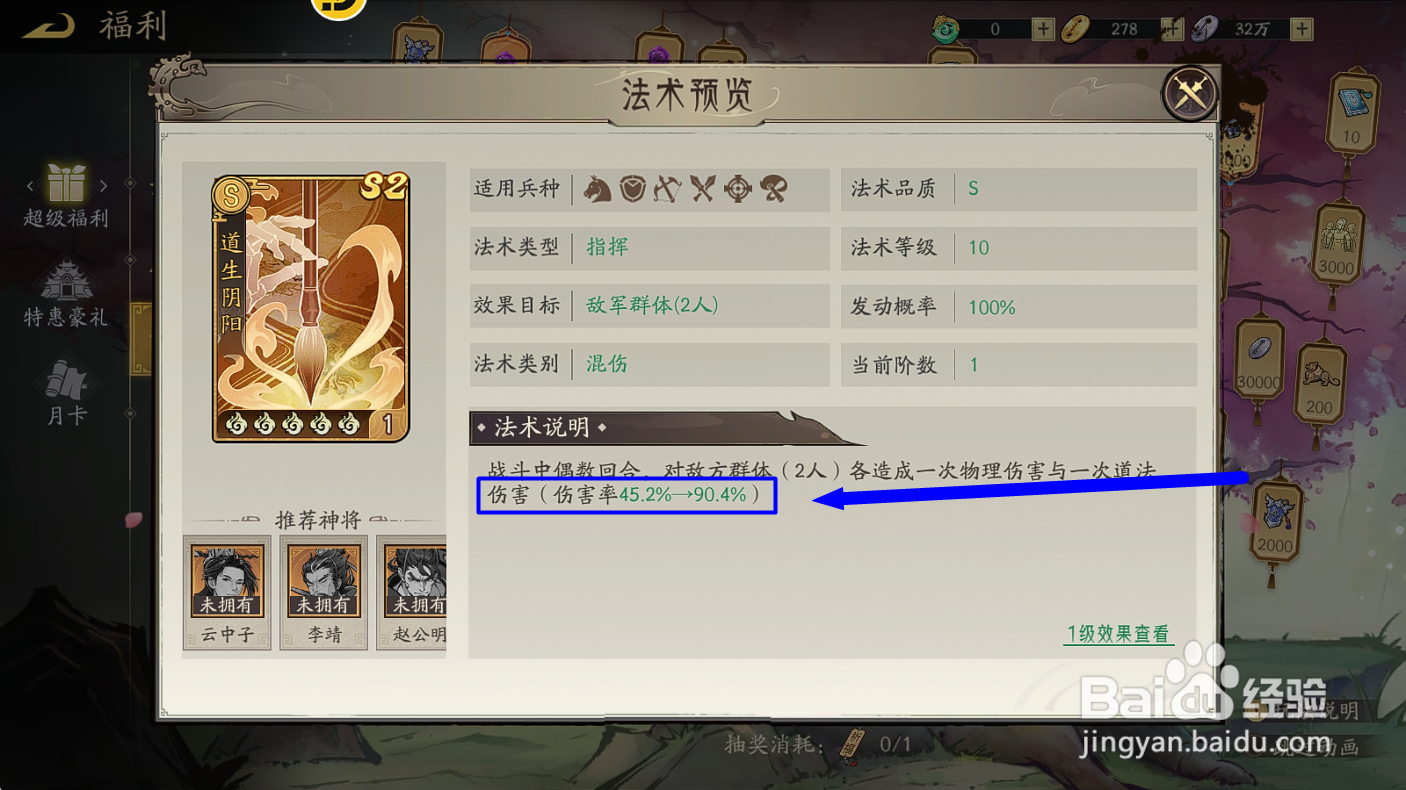Open the 月卡 scroll icon
Screen dimensions: 1406x790
pos(66,380)
